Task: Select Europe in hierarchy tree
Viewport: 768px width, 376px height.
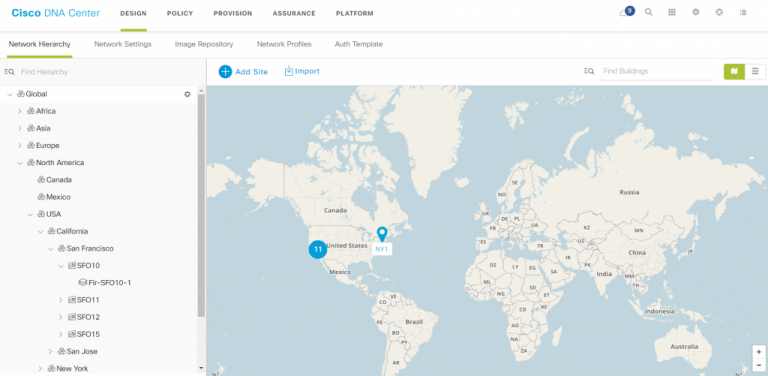Action: pyautogui.click(x=48, y=145)
